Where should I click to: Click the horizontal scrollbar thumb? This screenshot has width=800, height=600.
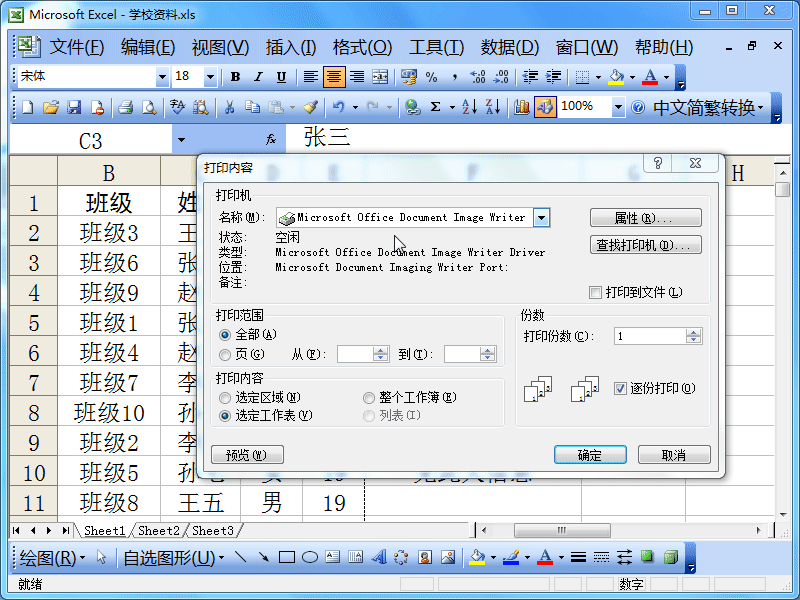click(x=562, y=531)
